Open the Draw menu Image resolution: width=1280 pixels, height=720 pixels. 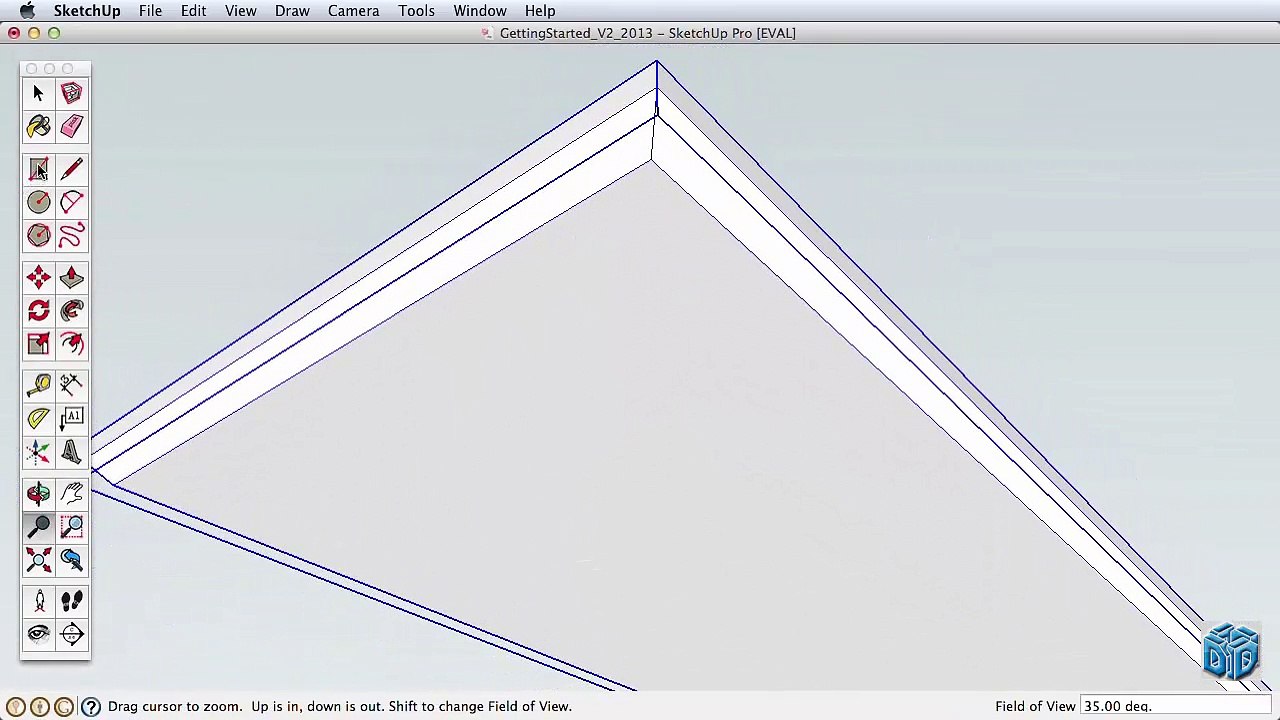(292, 11)
